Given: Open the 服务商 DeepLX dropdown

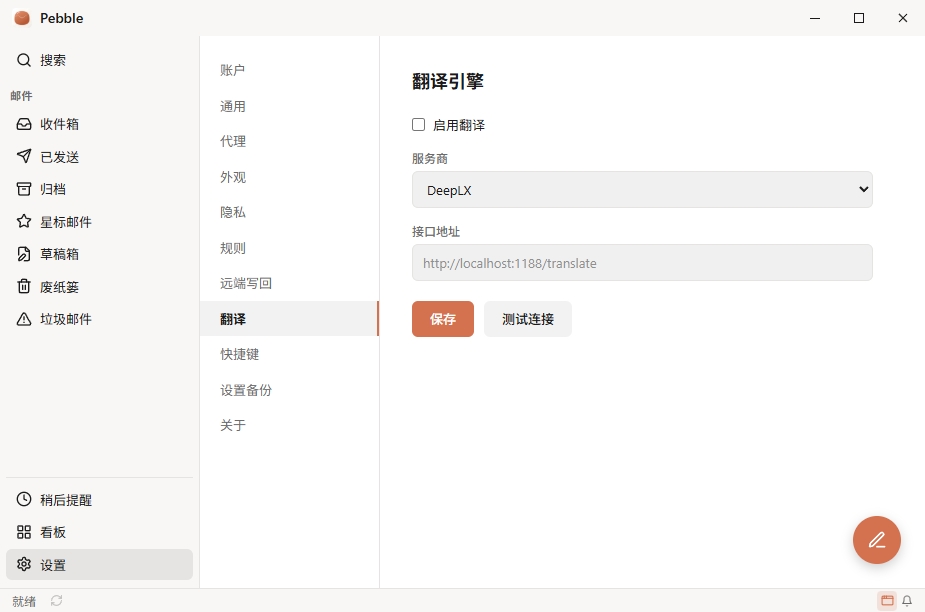Looking at the screenshot, I should (x=642, y=189).
